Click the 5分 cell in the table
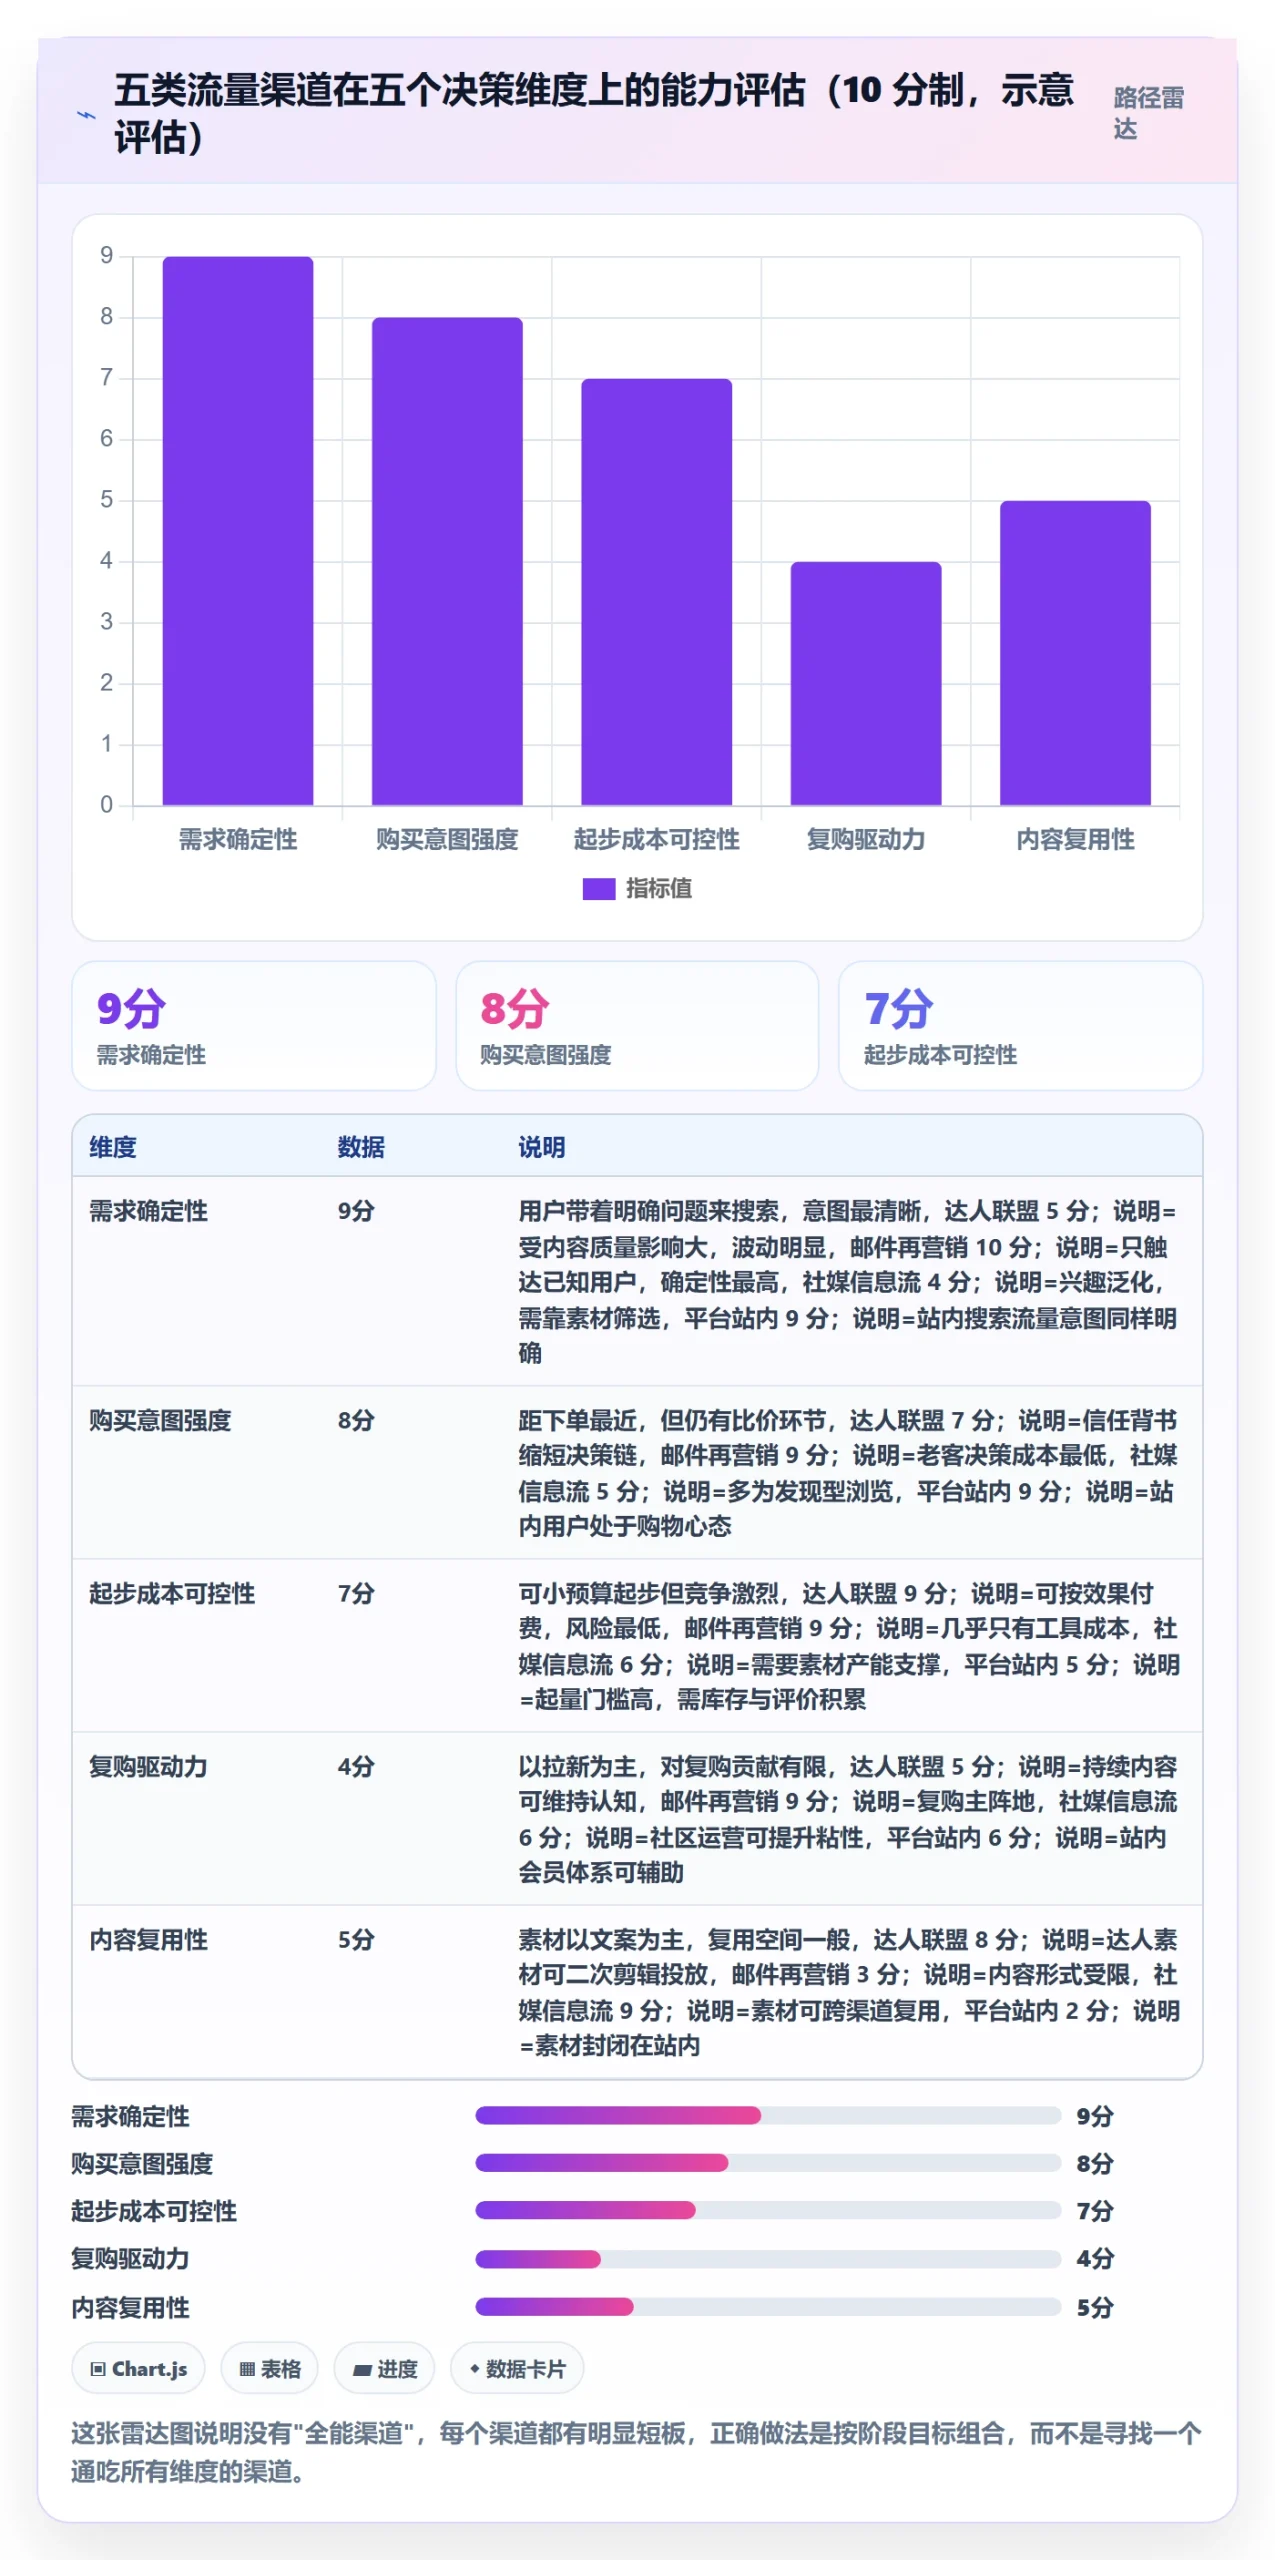The image size is (1275, 2560). pos(356,1940)
